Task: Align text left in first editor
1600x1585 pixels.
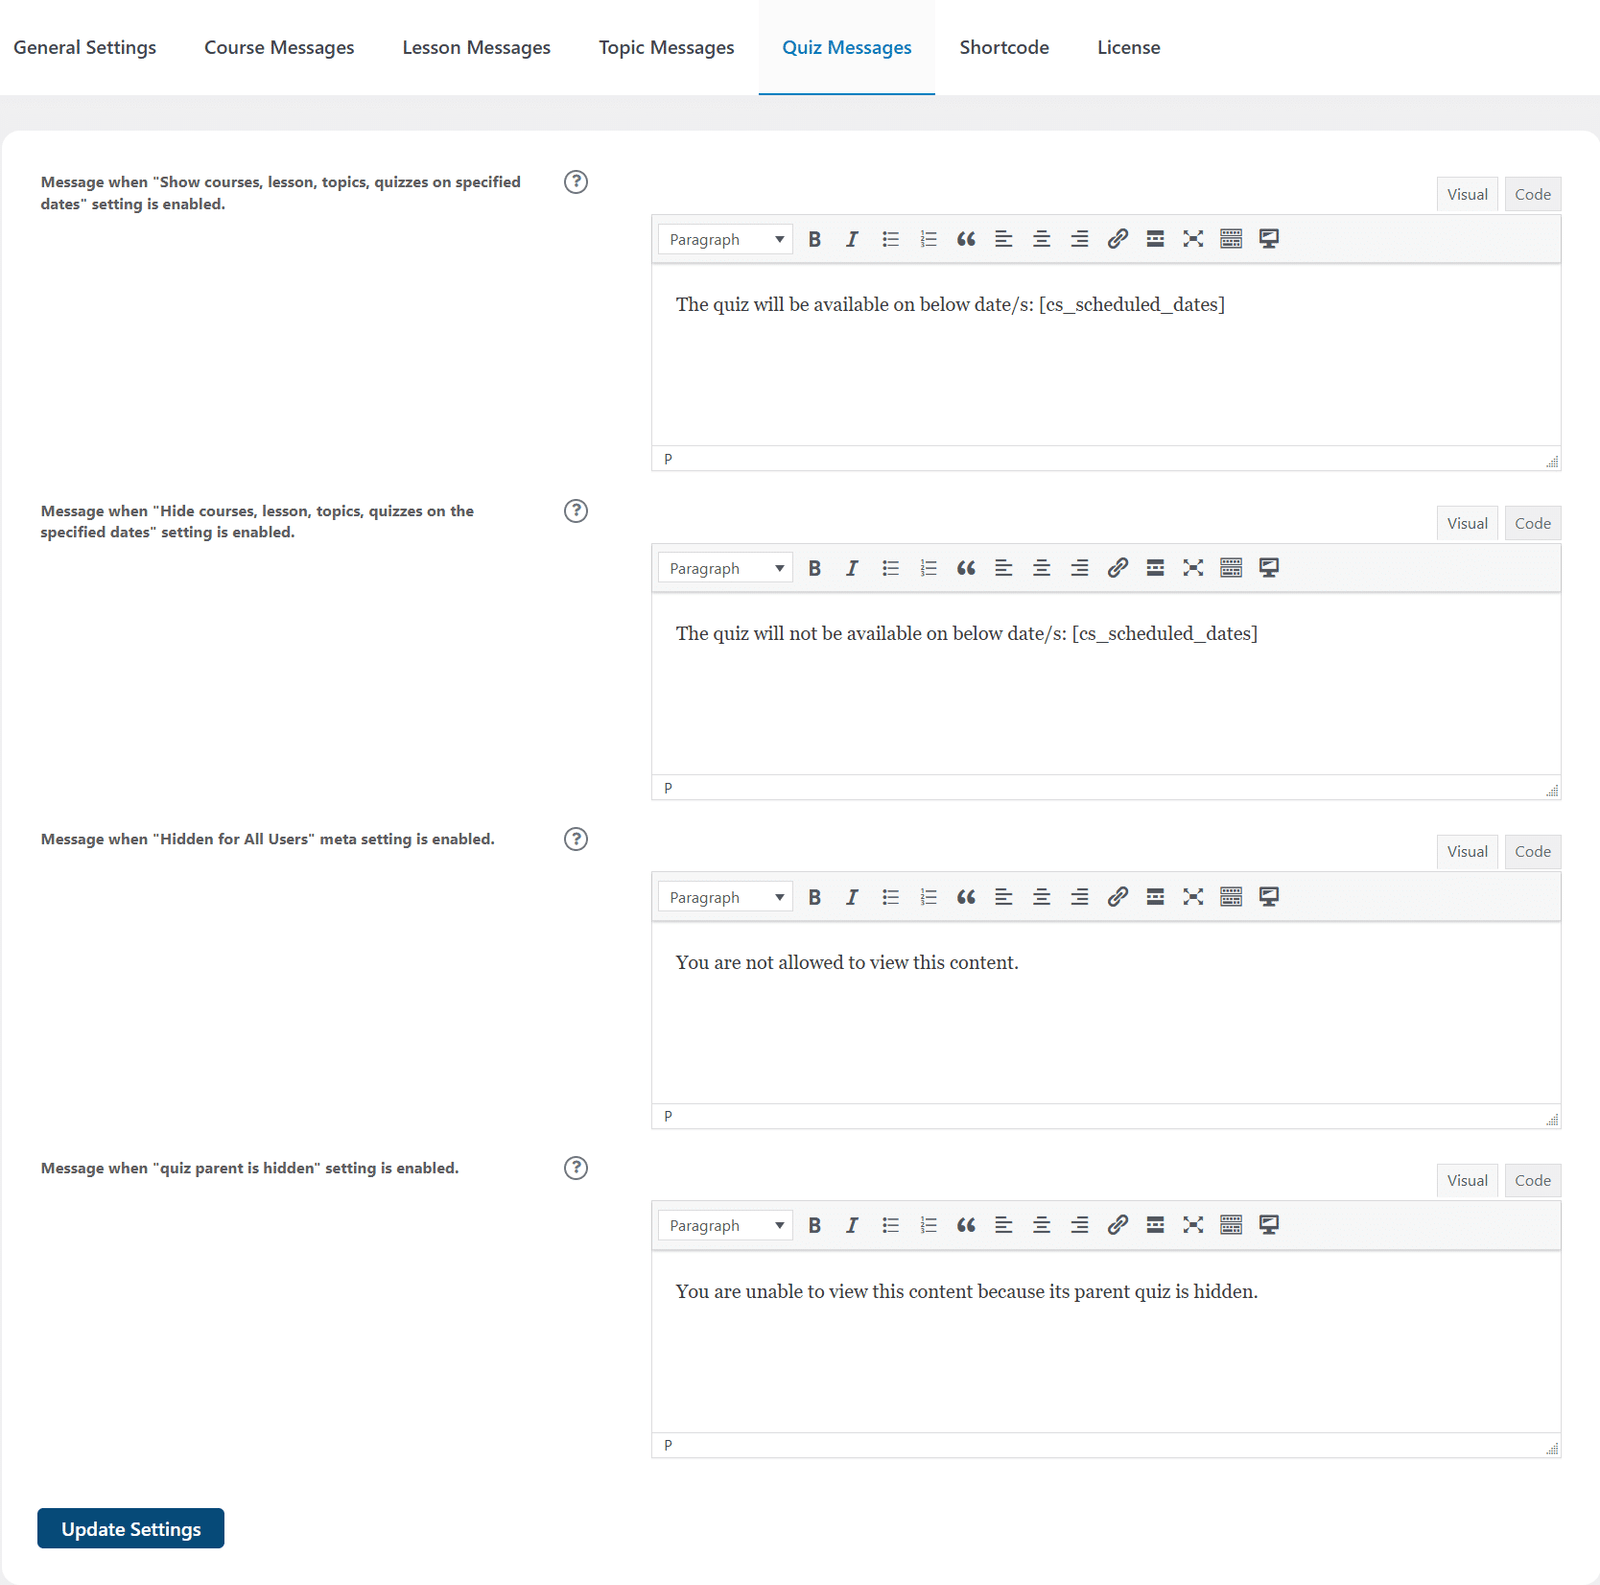Action: coord(1004,239)
